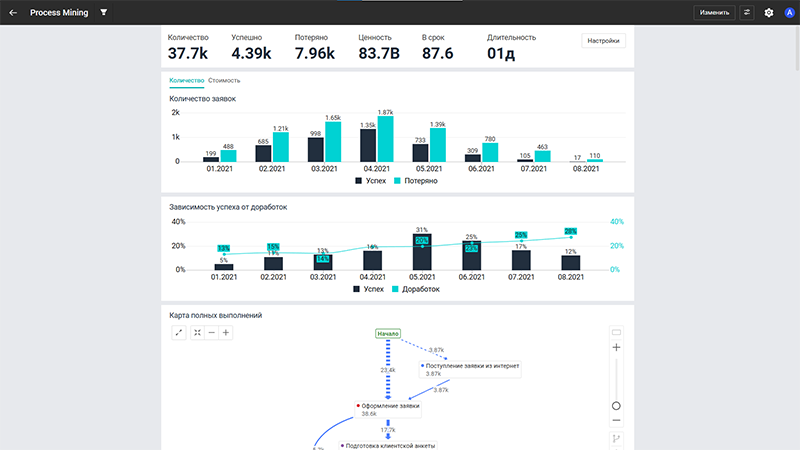The image size is (800, 450).
Task: Open the filter funnel icon
Action: pyautogui.click(x=104, y=12)
